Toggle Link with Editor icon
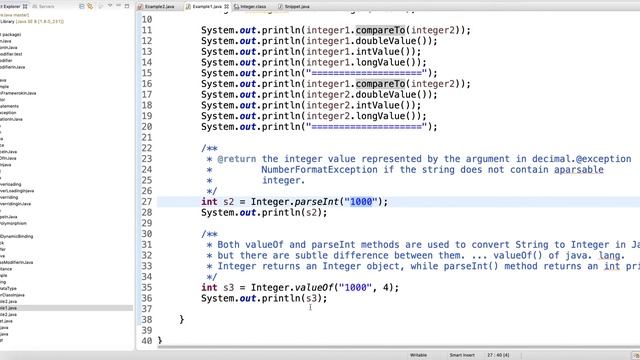 click(90, 7)
